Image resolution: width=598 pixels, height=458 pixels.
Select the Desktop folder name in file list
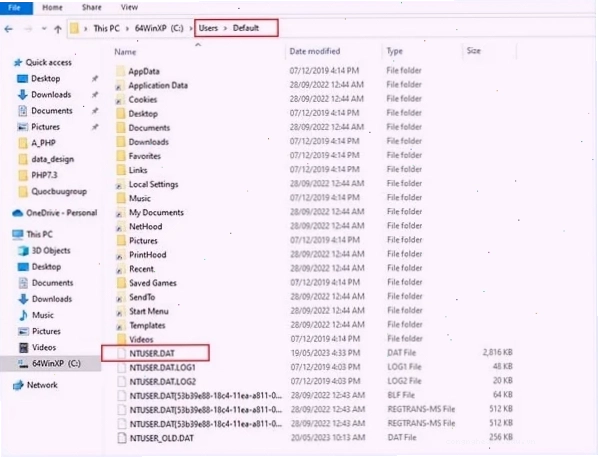(143, 114)
